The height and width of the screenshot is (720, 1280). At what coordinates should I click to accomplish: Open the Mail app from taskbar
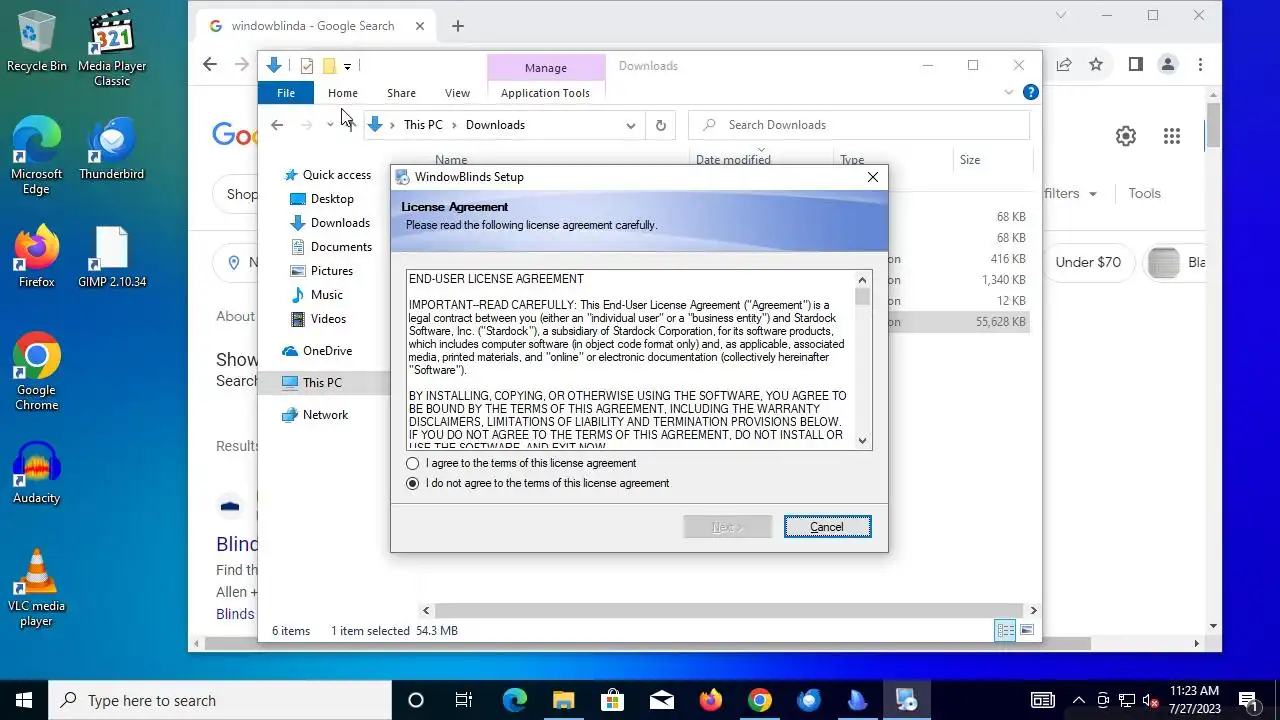pos(661,700)
